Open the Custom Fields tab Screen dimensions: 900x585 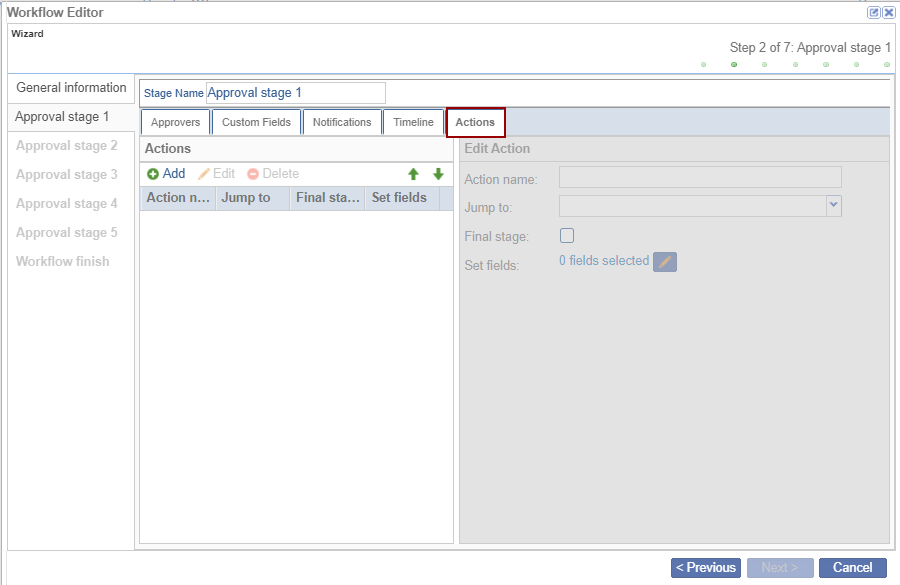(256, 122)
